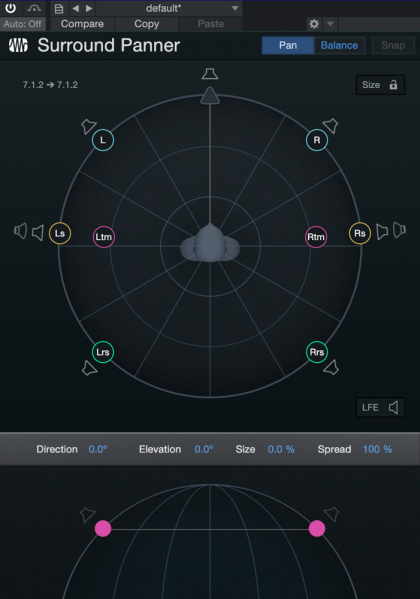
Task: Edit the Spread value 100 %
Action: click(377, 449)
